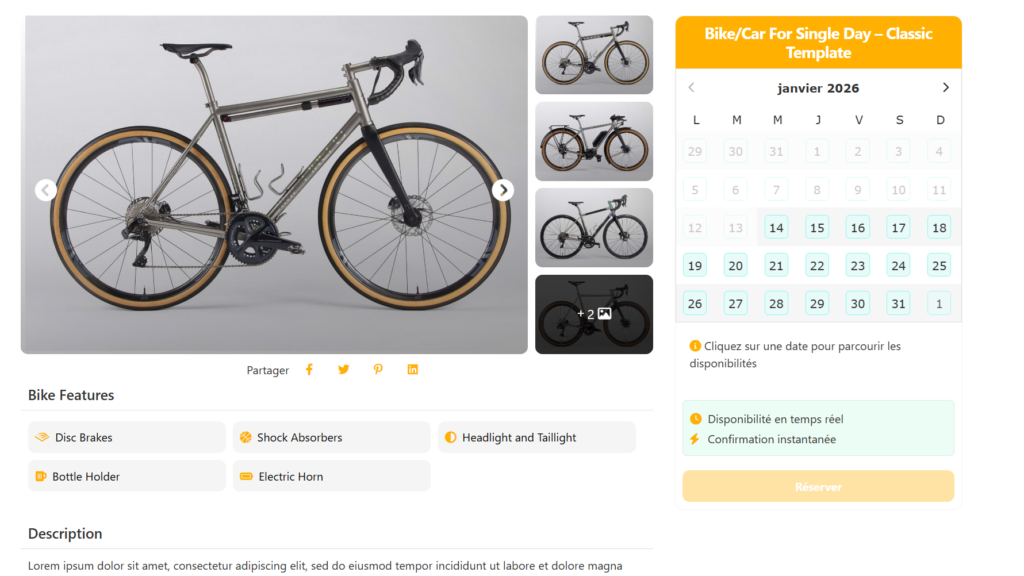Choose the 31st on calendar
The image size is (1024, 576).
[x=898, y=303]
